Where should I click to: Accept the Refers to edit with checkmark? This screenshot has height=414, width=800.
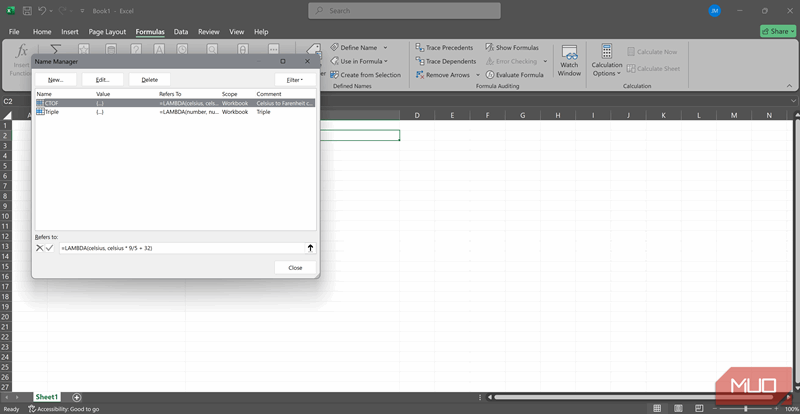click(x=50, y=247)
